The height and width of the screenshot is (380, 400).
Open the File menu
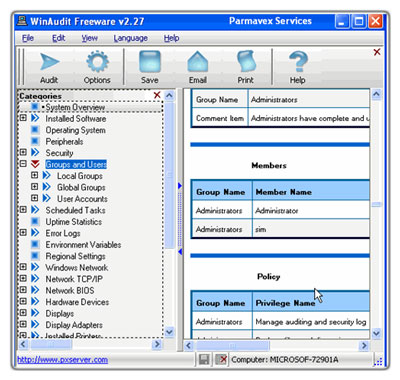[28, 38]
